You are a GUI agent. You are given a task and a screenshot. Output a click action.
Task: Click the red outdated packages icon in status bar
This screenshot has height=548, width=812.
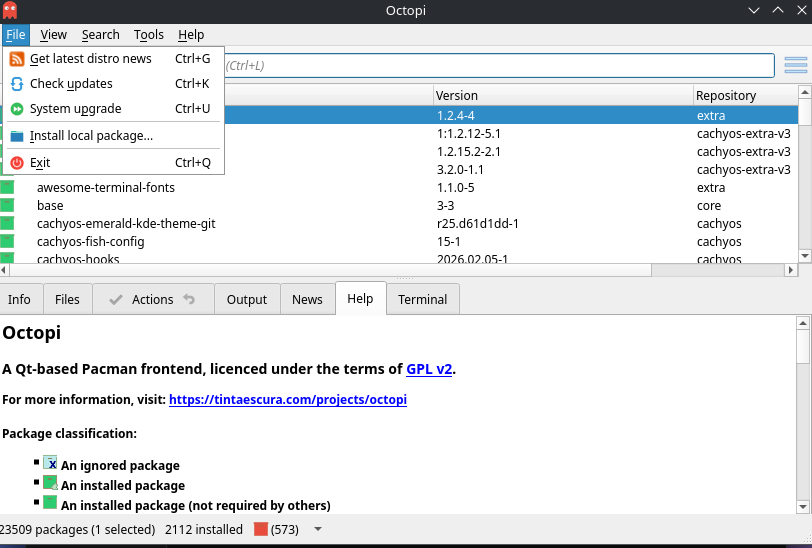pyautogui.click(x=261, y=529)
